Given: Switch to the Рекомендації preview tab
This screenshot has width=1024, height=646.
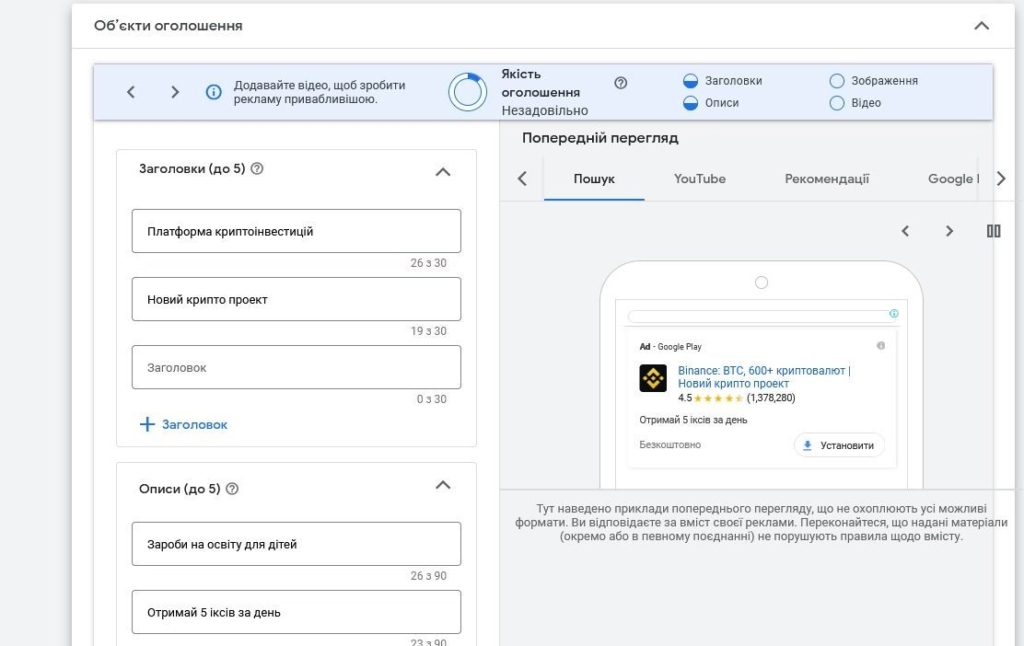Looking at the screenshot, I should 826,179.
